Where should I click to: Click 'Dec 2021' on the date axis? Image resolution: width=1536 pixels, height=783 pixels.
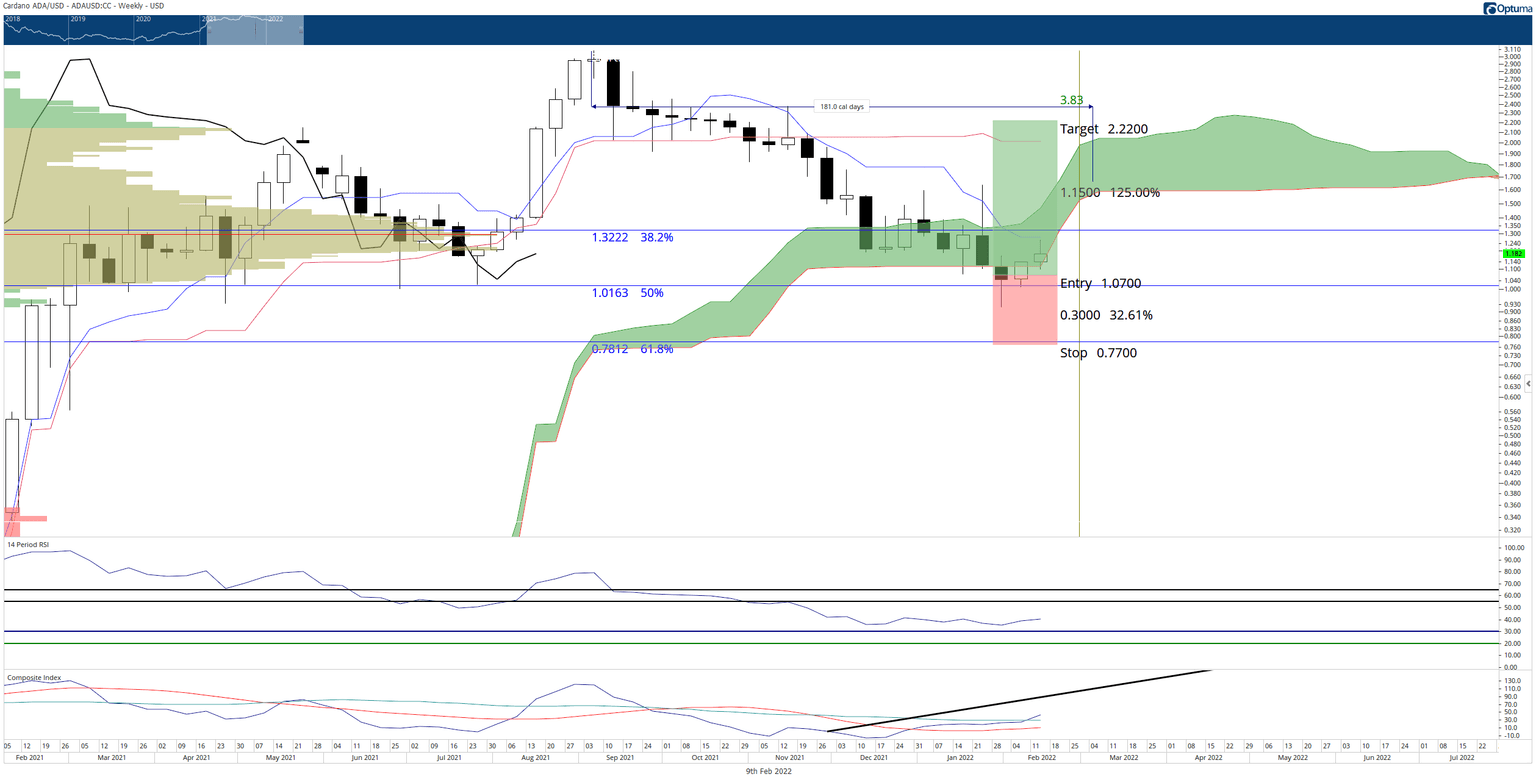pos(875,758)
